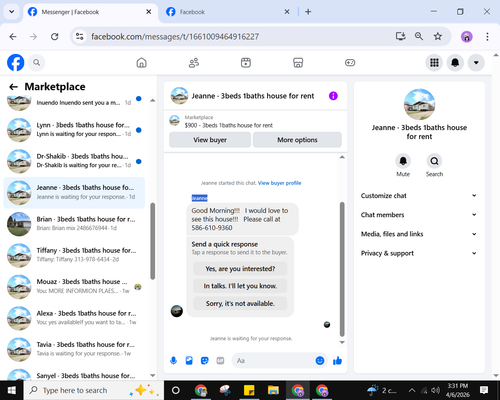Choose a GIF icon
The height and width of the screenshot is (400, 500).
pyautogui.click(x=220, y=360)
